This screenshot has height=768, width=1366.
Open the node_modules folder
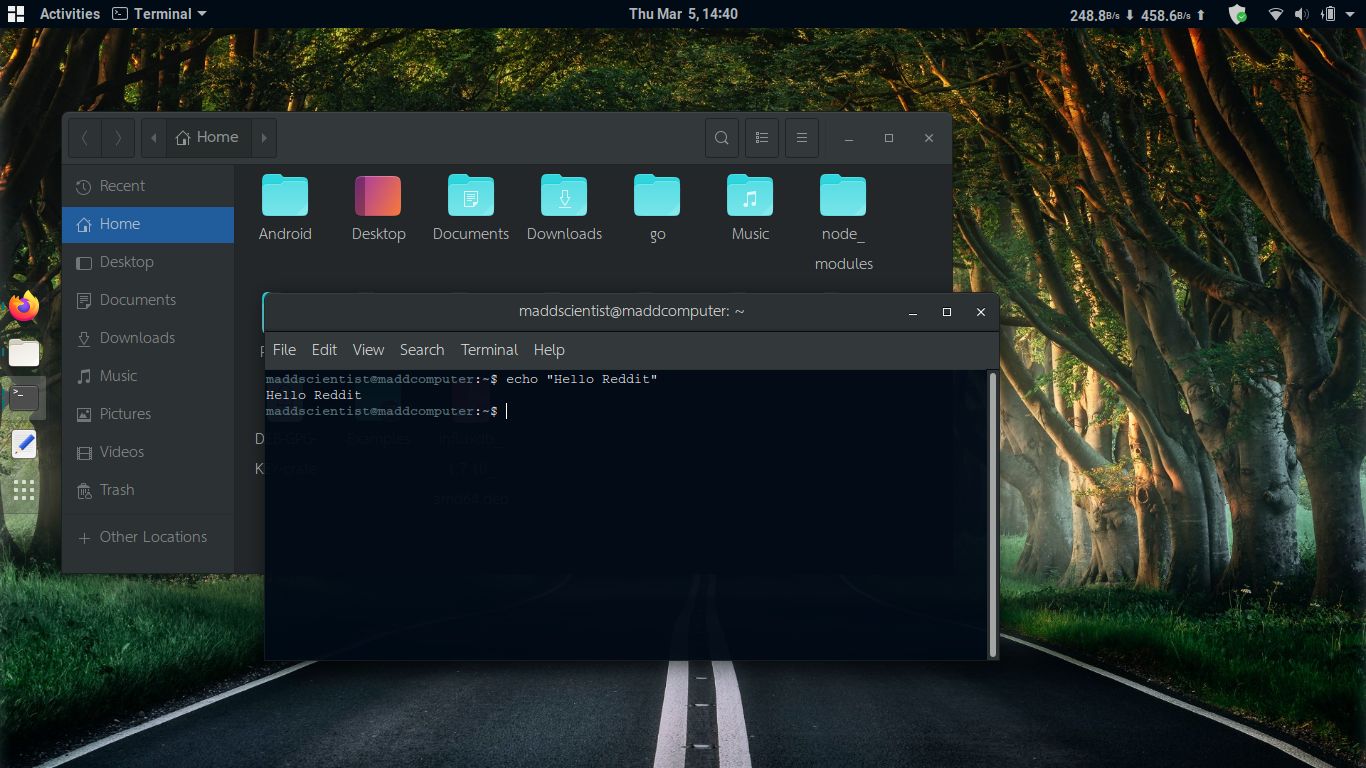click(x=842, y=193)
